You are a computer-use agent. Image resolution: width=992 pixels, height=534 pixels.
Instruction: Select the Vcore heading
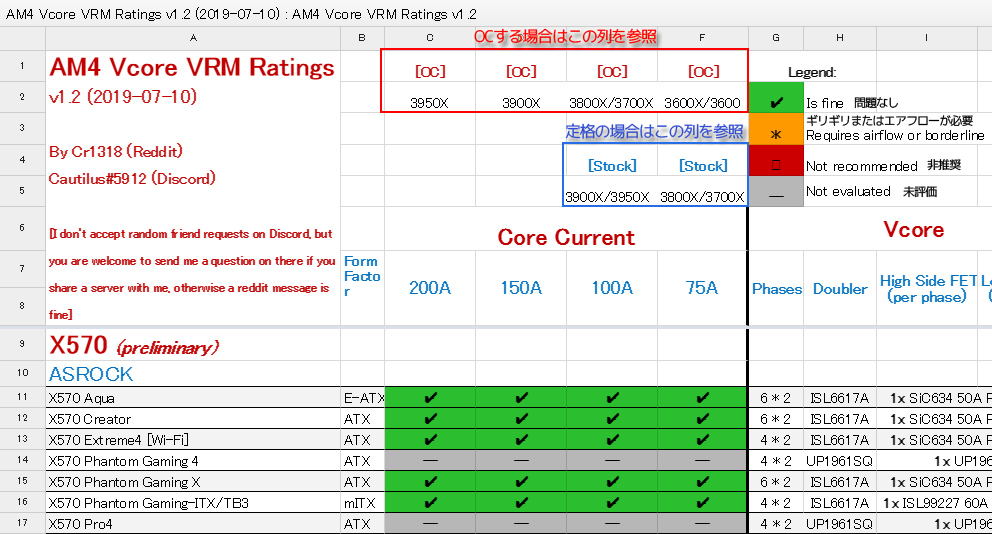point(914,230)
